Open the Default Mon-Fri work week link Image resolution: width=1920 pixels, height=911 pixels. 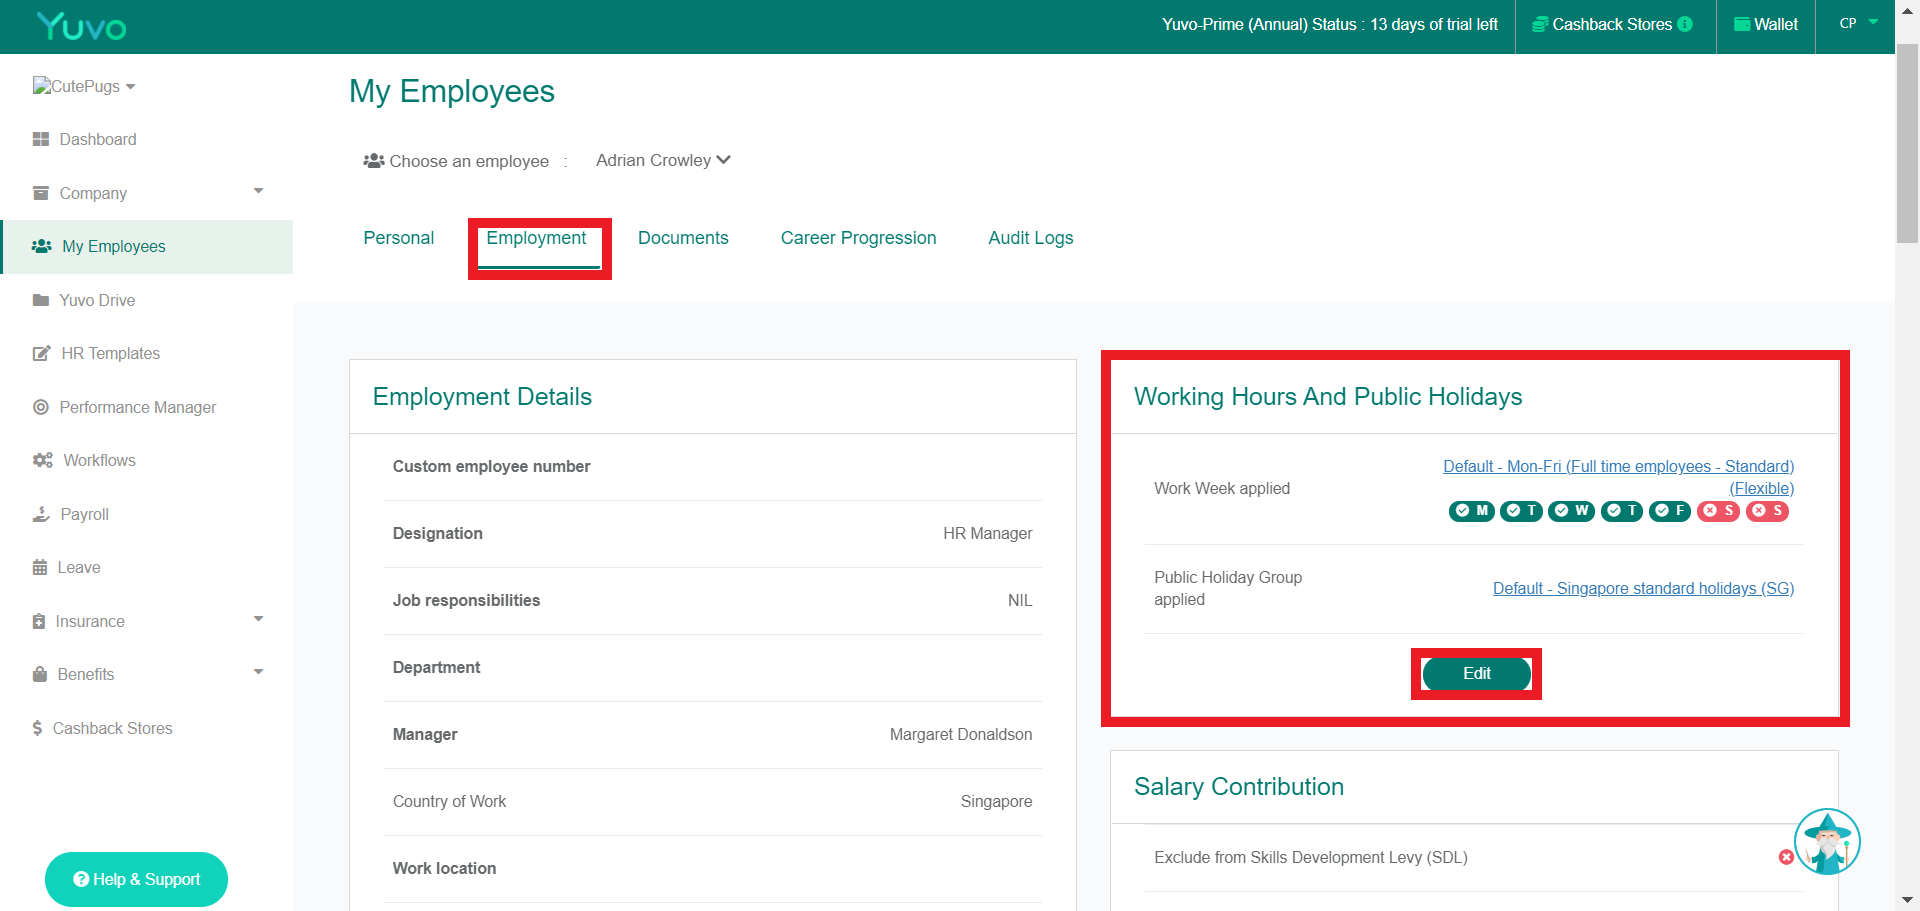pyautogui.click(x=1618, y=477)
